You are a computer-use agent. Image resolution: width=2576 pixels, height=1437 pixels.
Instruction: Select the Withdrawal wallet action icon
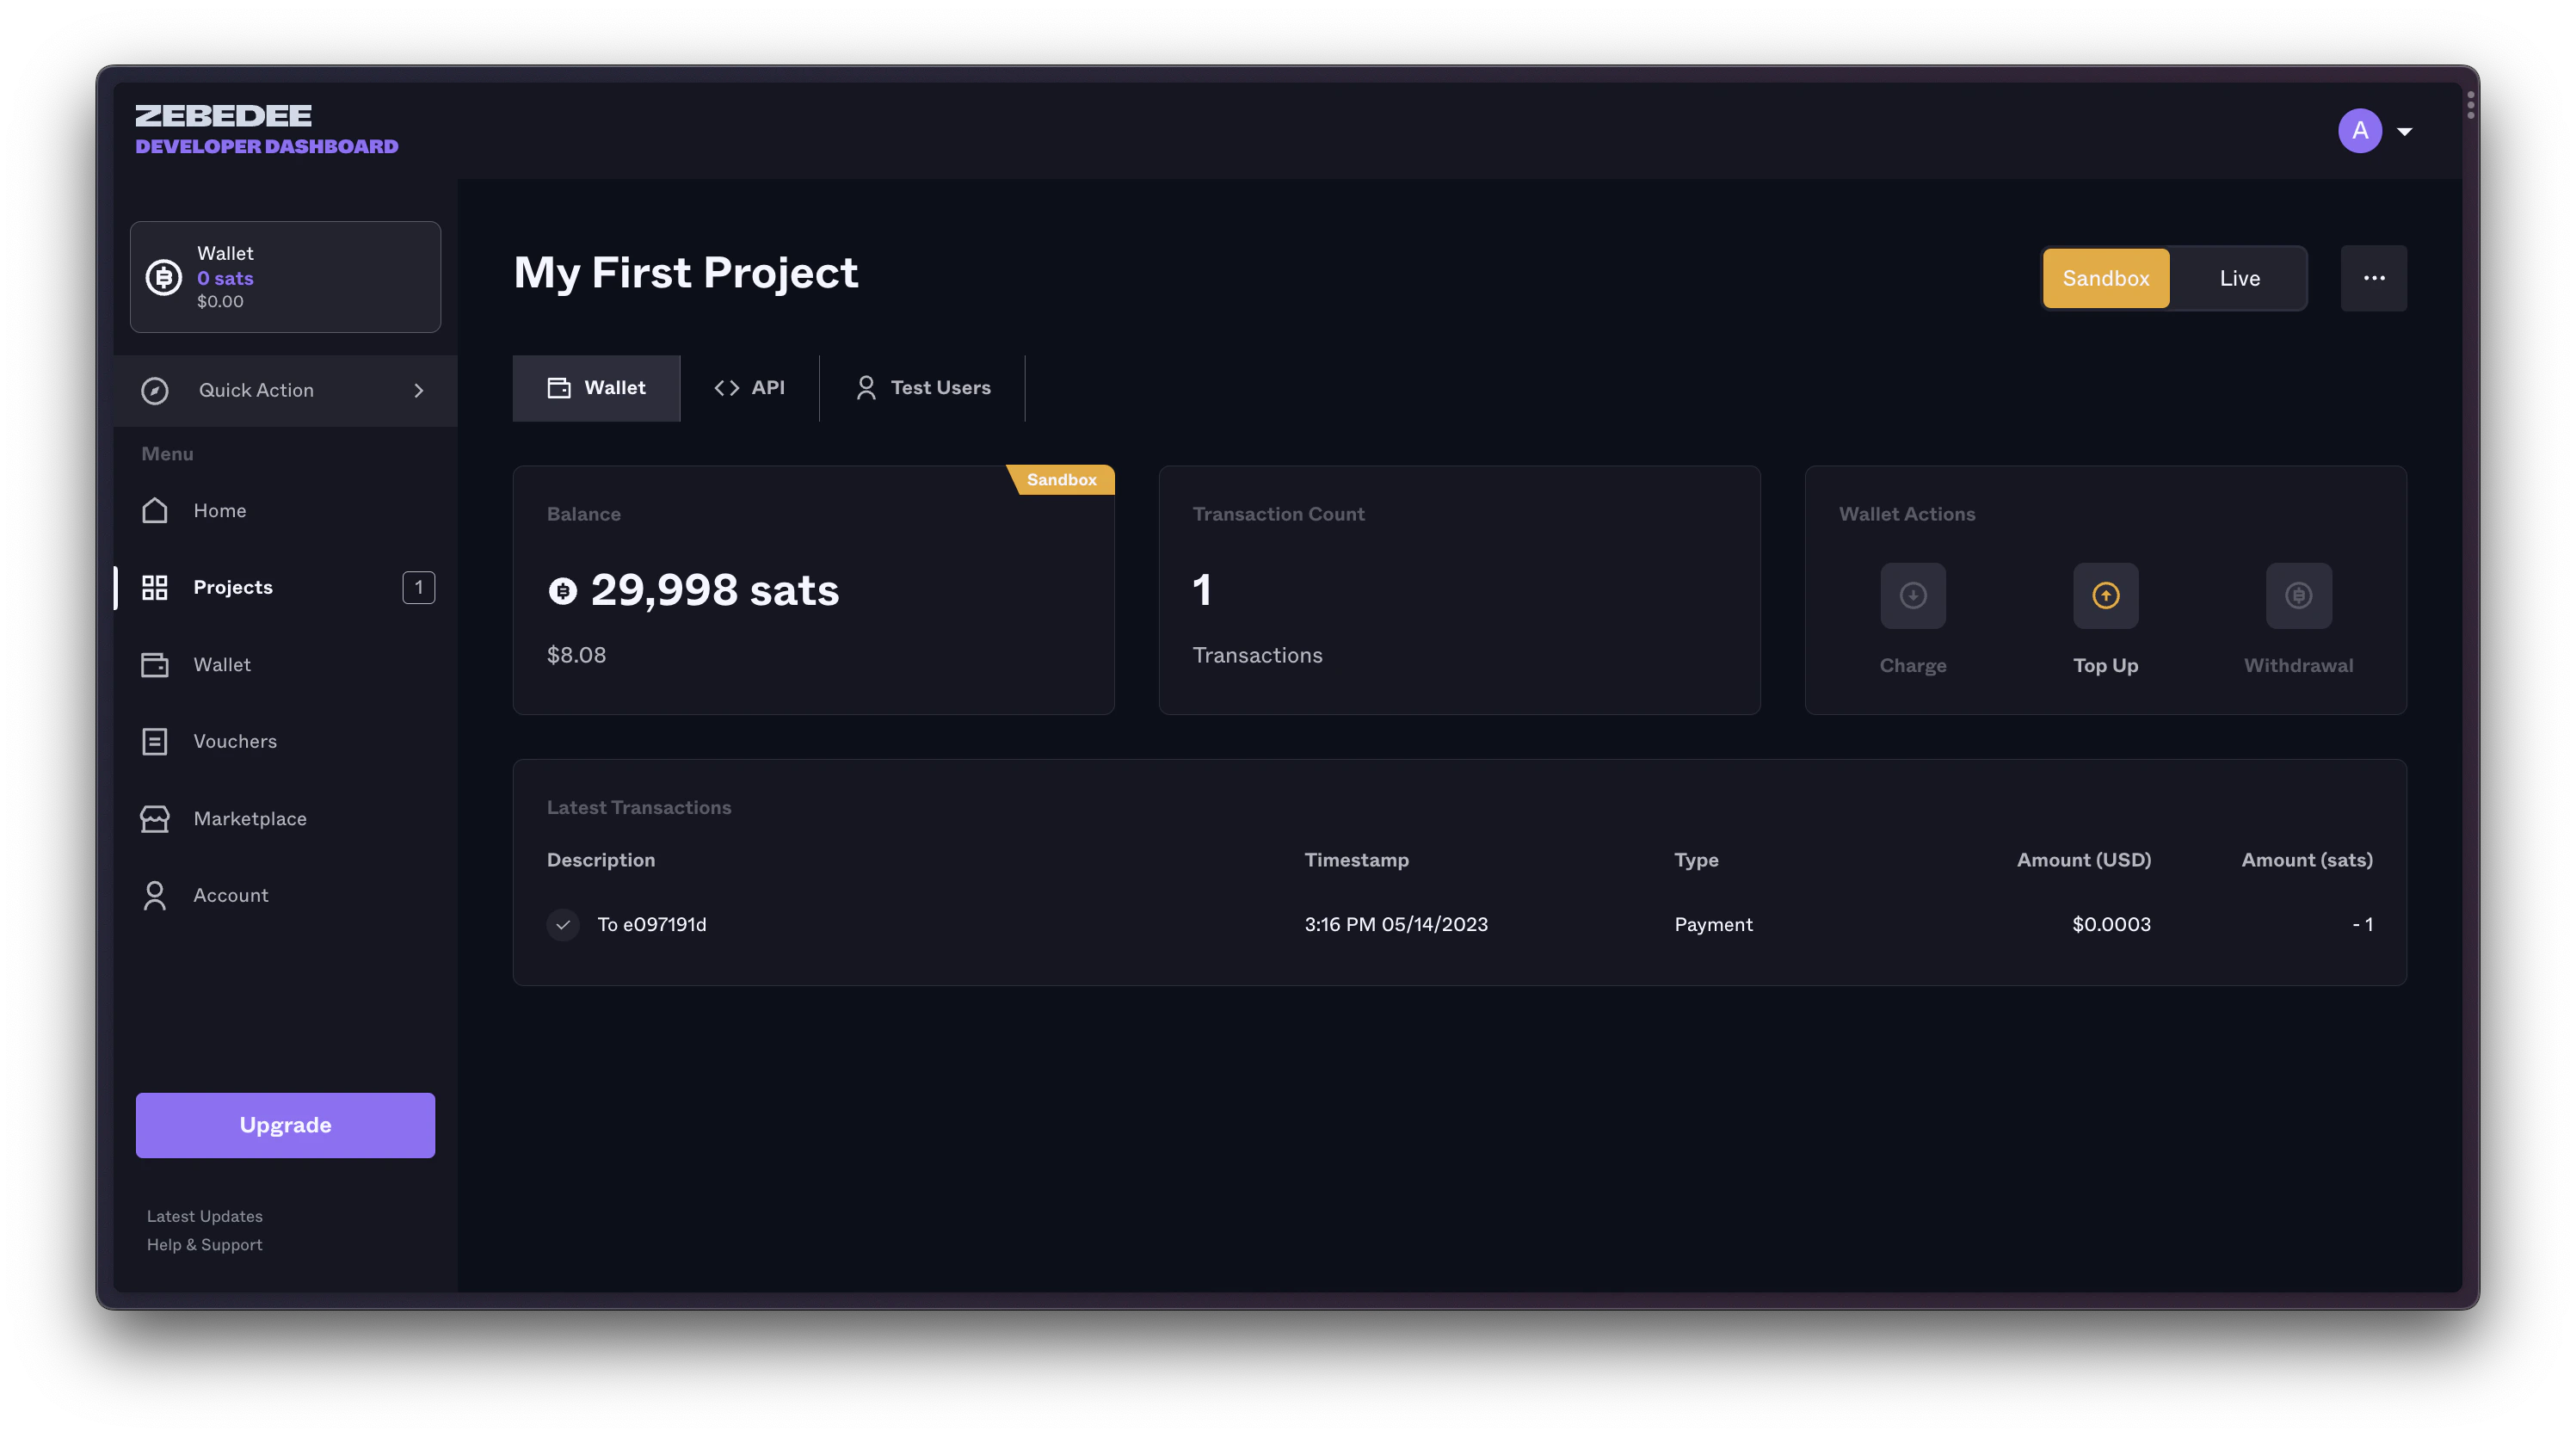(2297, 595)
